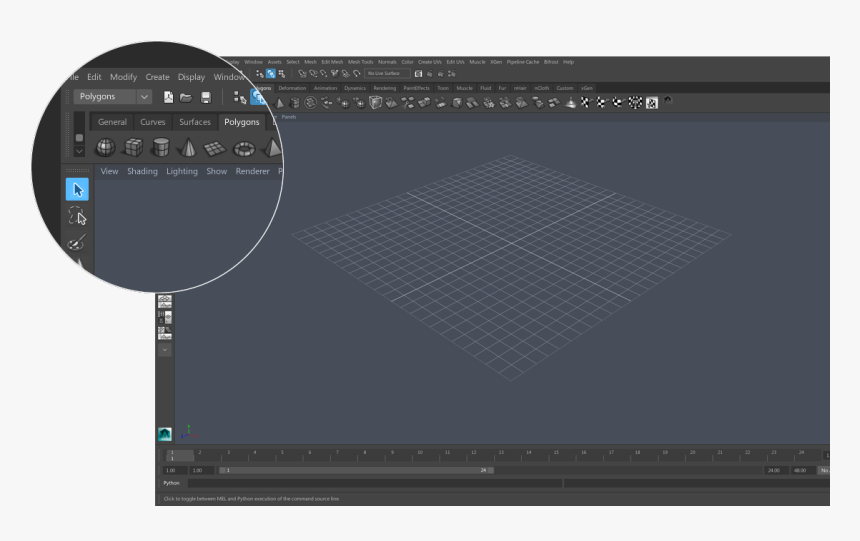The width and height of the screenshot is (860, 541).
Task: Toggle Make Live magnet icon
Action: (x=357, y=74)
